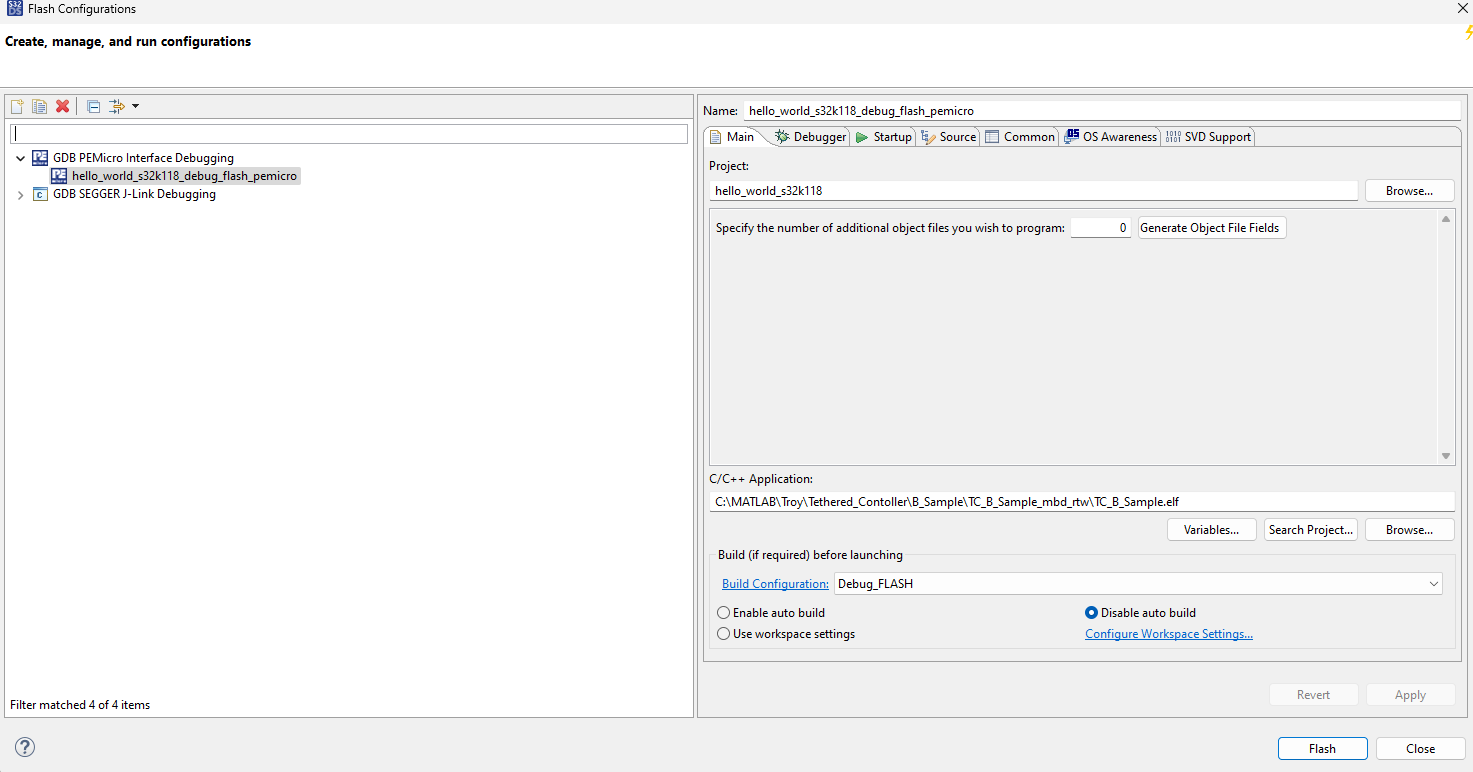Image resolution: width=1473 pixels, height=772 pixels.
Task: Open the SVD Support tab
Action: point(1207,136)
